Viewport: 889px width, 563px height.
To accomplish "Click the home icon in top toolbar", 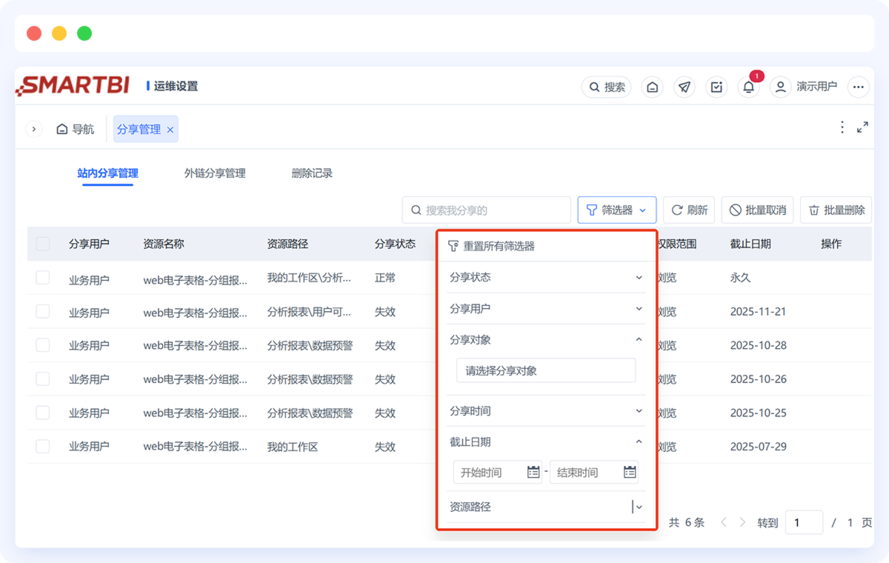I will coord(652,87).
